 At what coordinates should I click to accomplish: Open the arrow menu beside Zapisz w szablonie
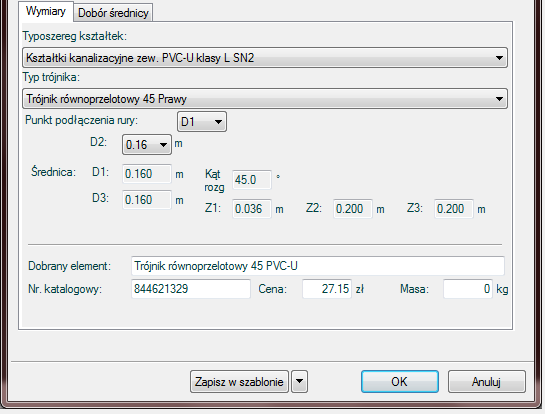(299, 382)
